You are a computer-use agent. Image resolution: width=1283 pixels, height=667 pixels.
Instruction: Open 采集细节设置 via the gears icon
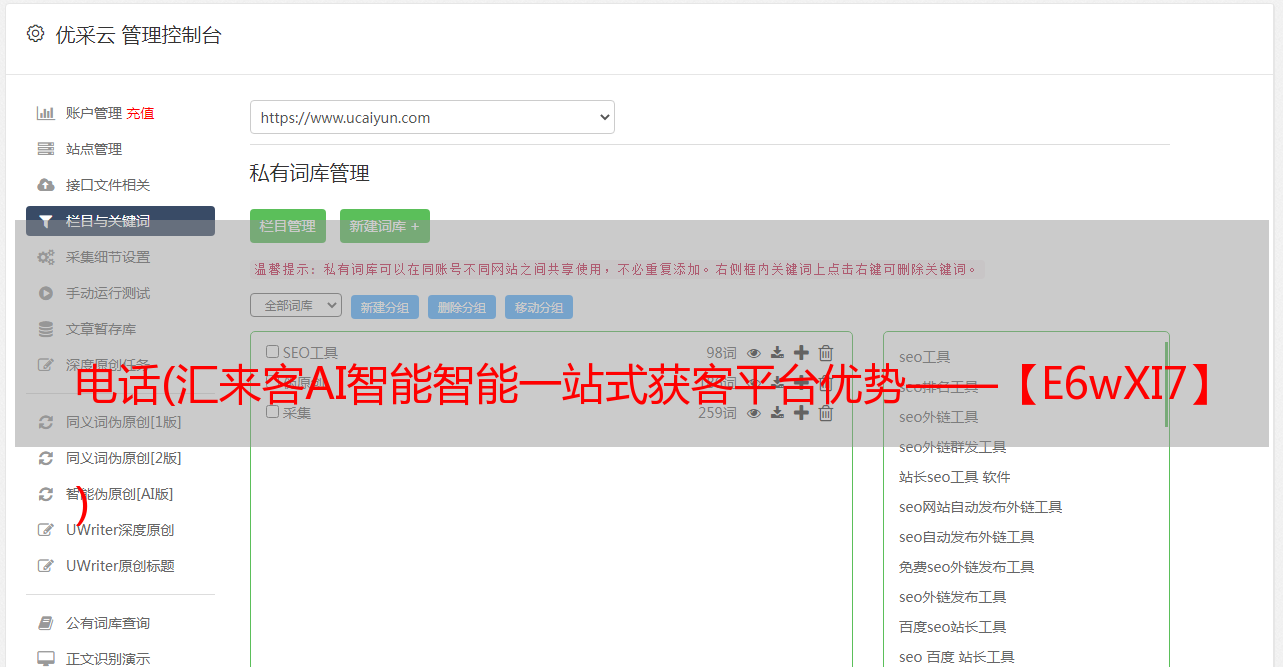pyautogui.click(x=46, y=257)
